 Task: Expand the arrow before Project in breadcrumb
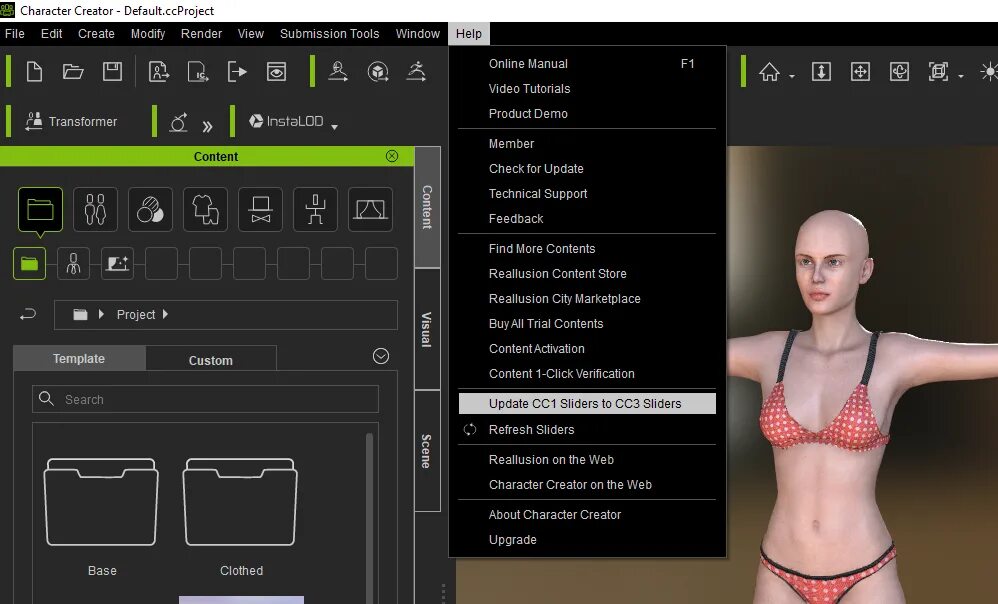[x=101, y=314]
